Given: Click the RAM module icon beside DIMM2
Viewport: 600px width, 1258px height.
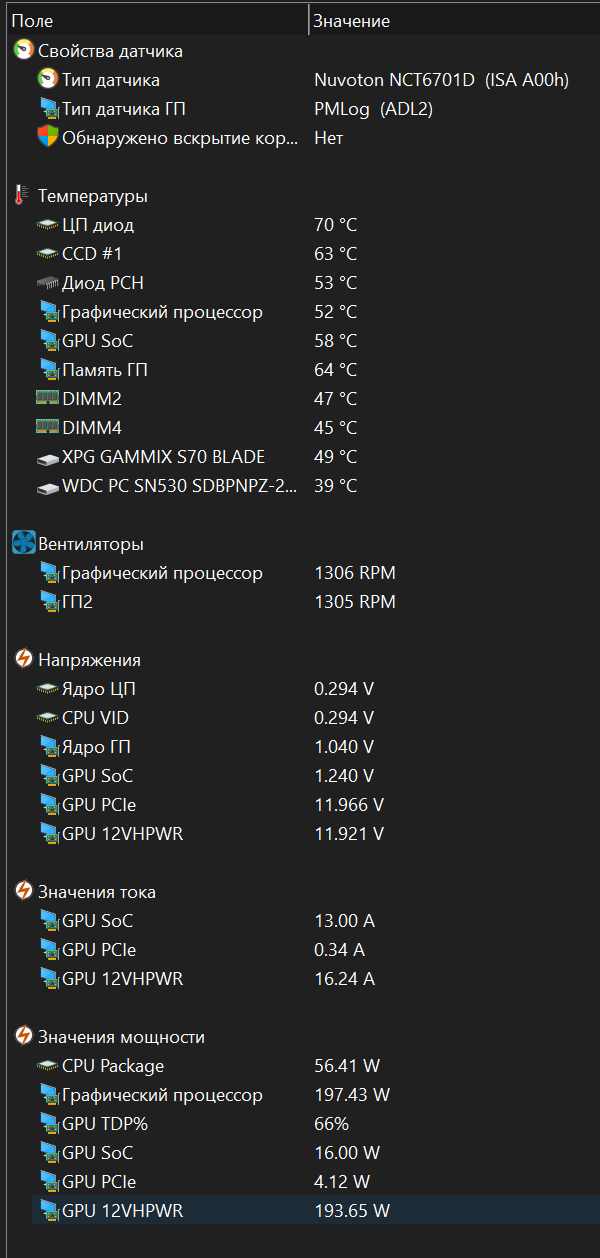Looking at the screenshot, I should [47, 399].
